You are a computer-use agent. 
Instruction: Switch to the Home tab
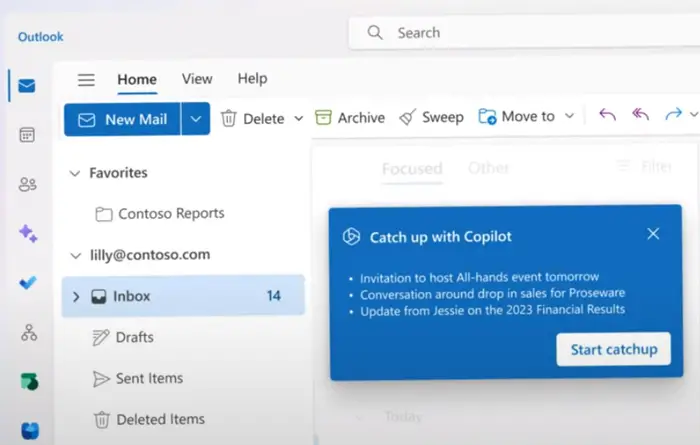[x=137, y=79]
